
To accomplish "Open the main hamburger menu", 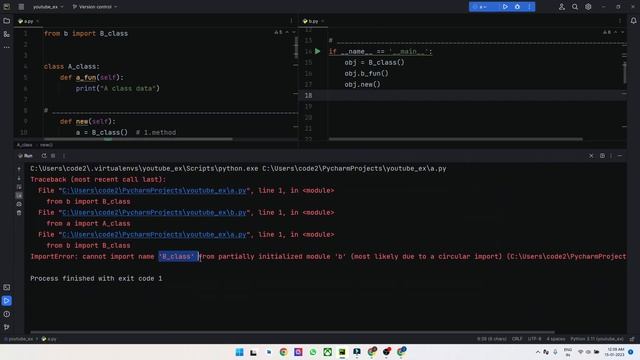I will (21, 7).
